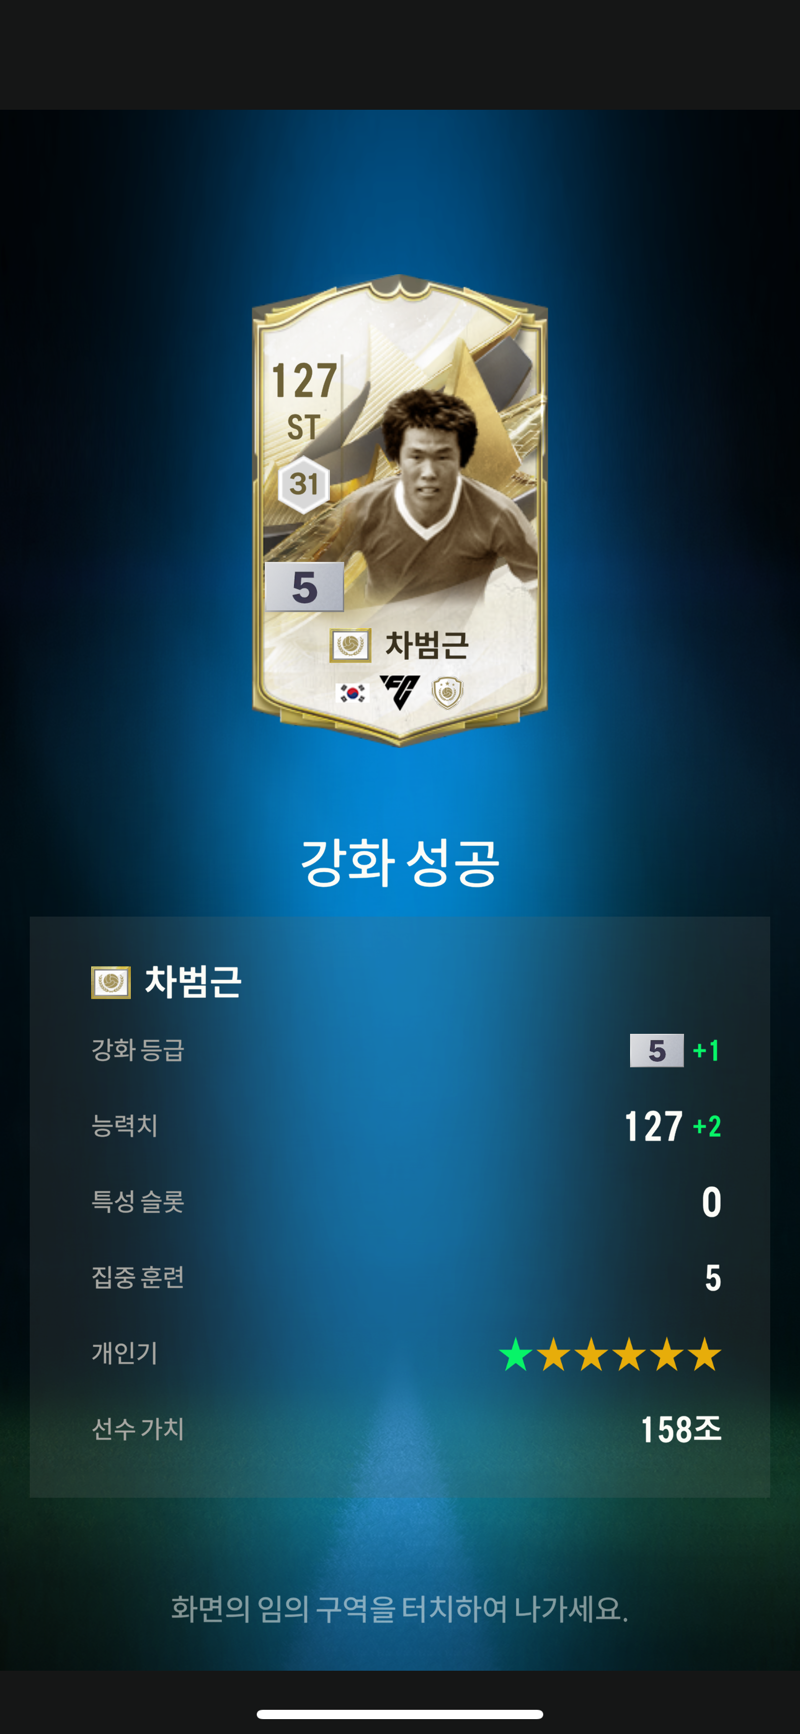This screenshot has height=1734, width=800.
Task: Tap the 화면의 임의 구역을 터치하여 나가세요 prompt
Action: pos(400,1609)
